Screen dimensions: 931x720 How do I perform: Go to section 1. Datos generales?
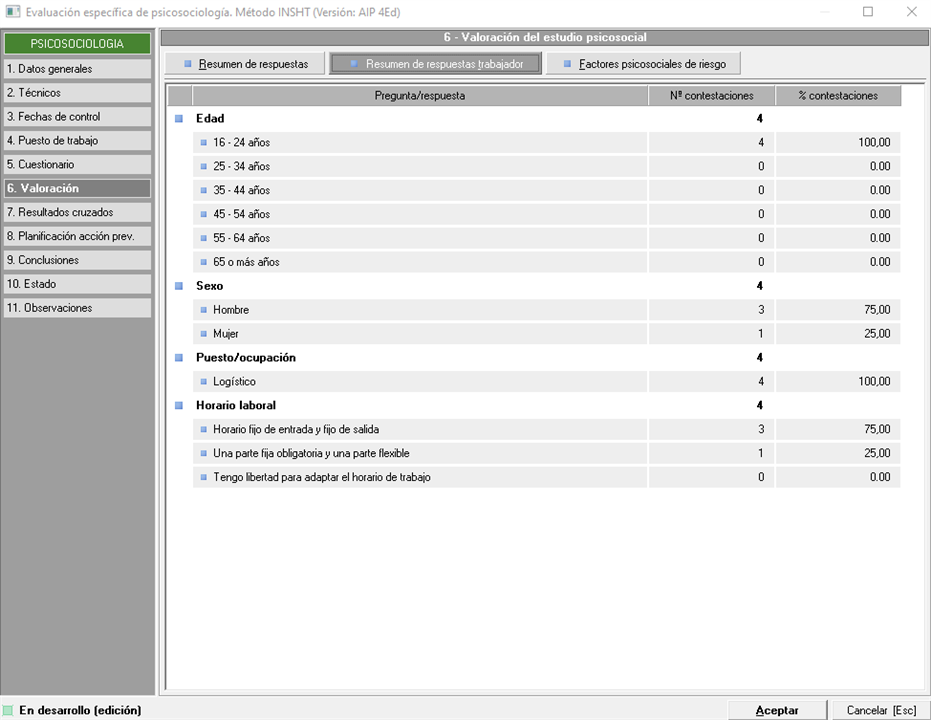[77, 69]
